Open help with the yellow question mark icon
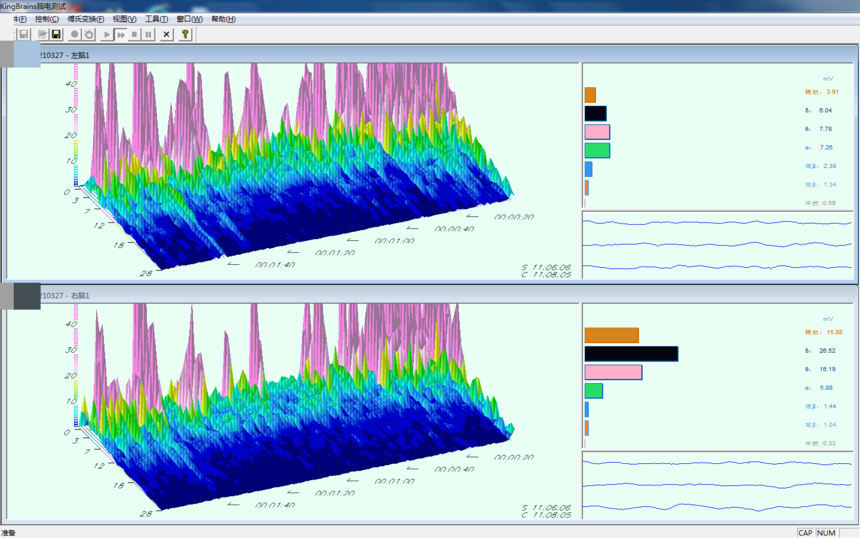Image resolution: width=860 pixels, height=538 pixels. point(185,35)
